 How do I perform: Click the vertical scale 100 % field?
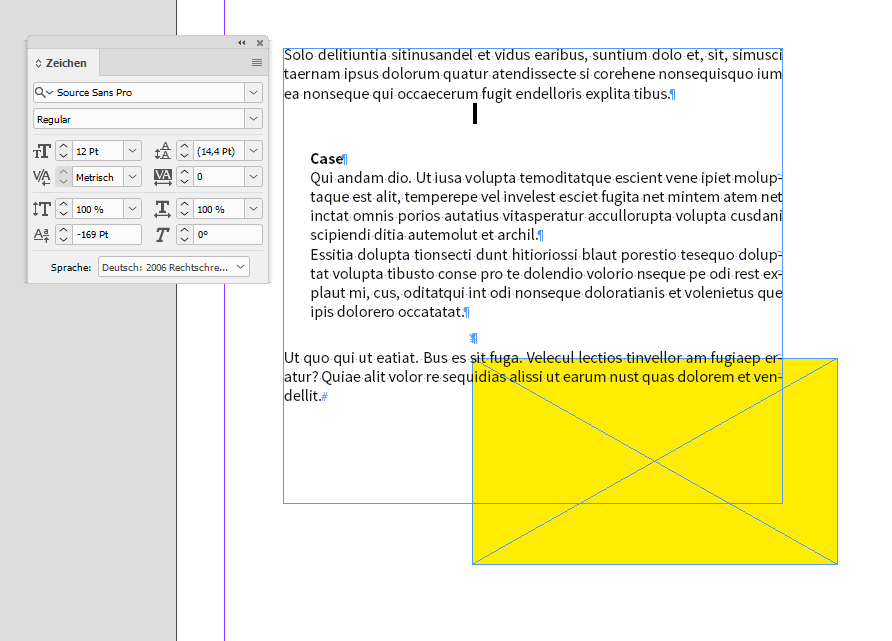(97, 209)
